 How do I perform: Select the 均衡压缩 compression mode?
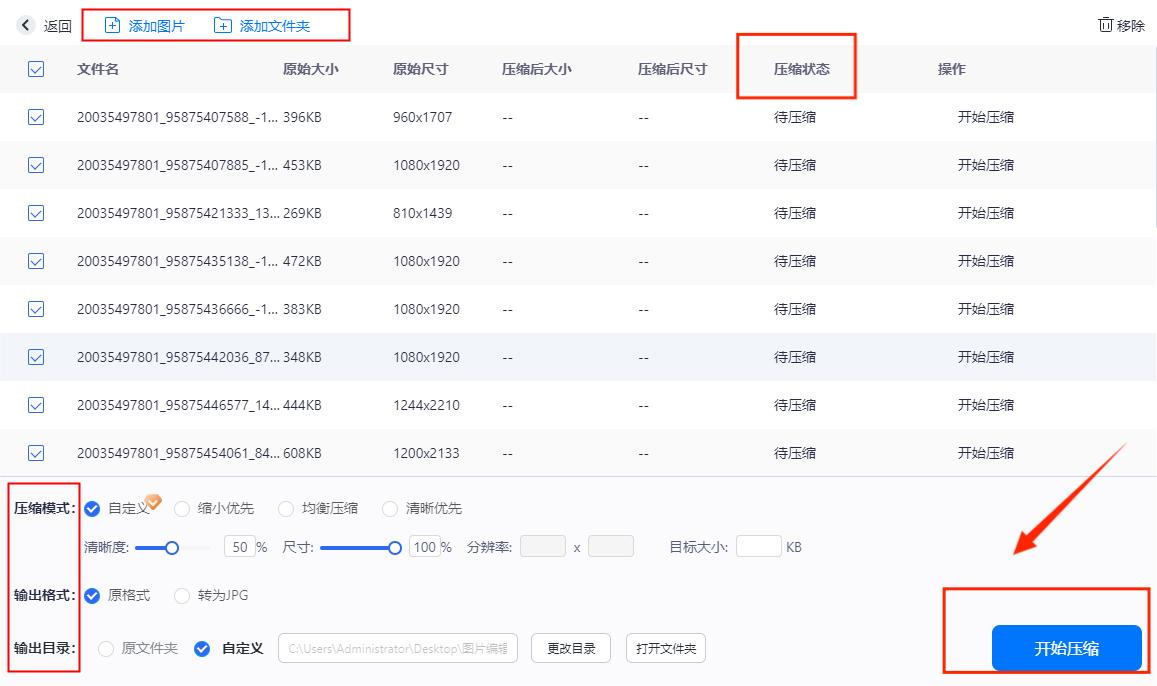[286, 508]
